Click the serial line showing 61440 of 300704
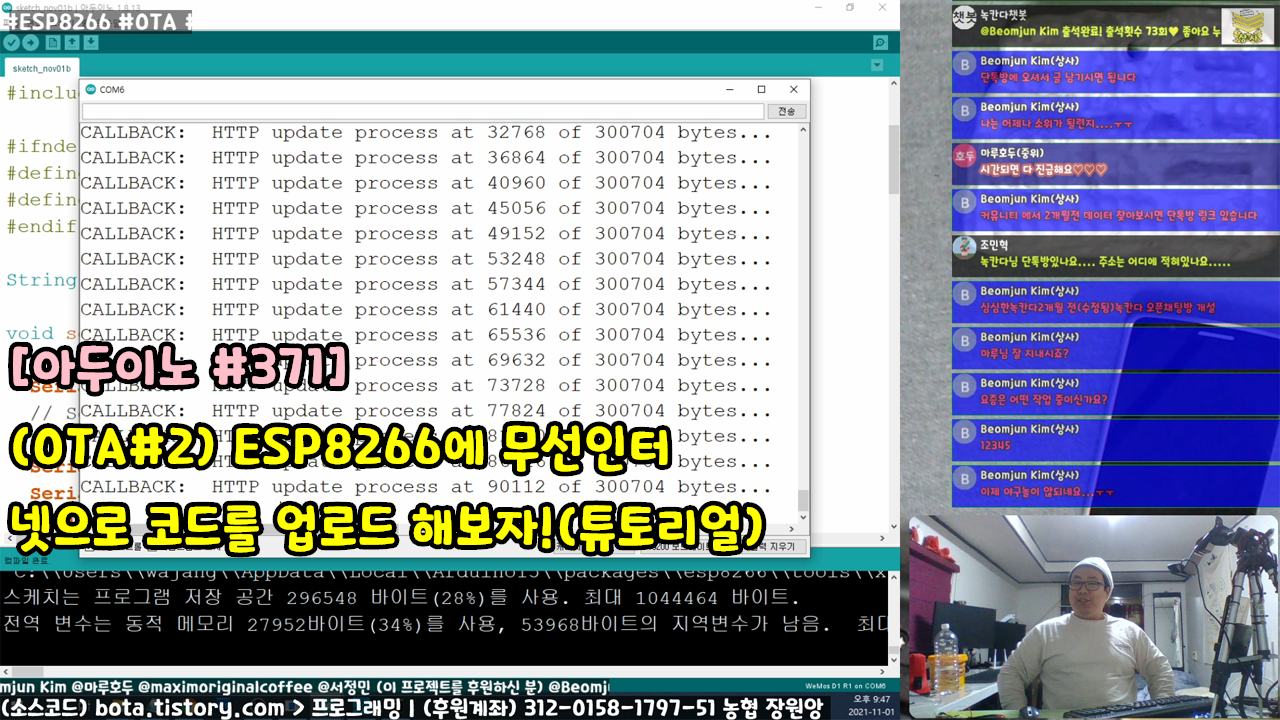1280x720 pixels. click(426, 310)
